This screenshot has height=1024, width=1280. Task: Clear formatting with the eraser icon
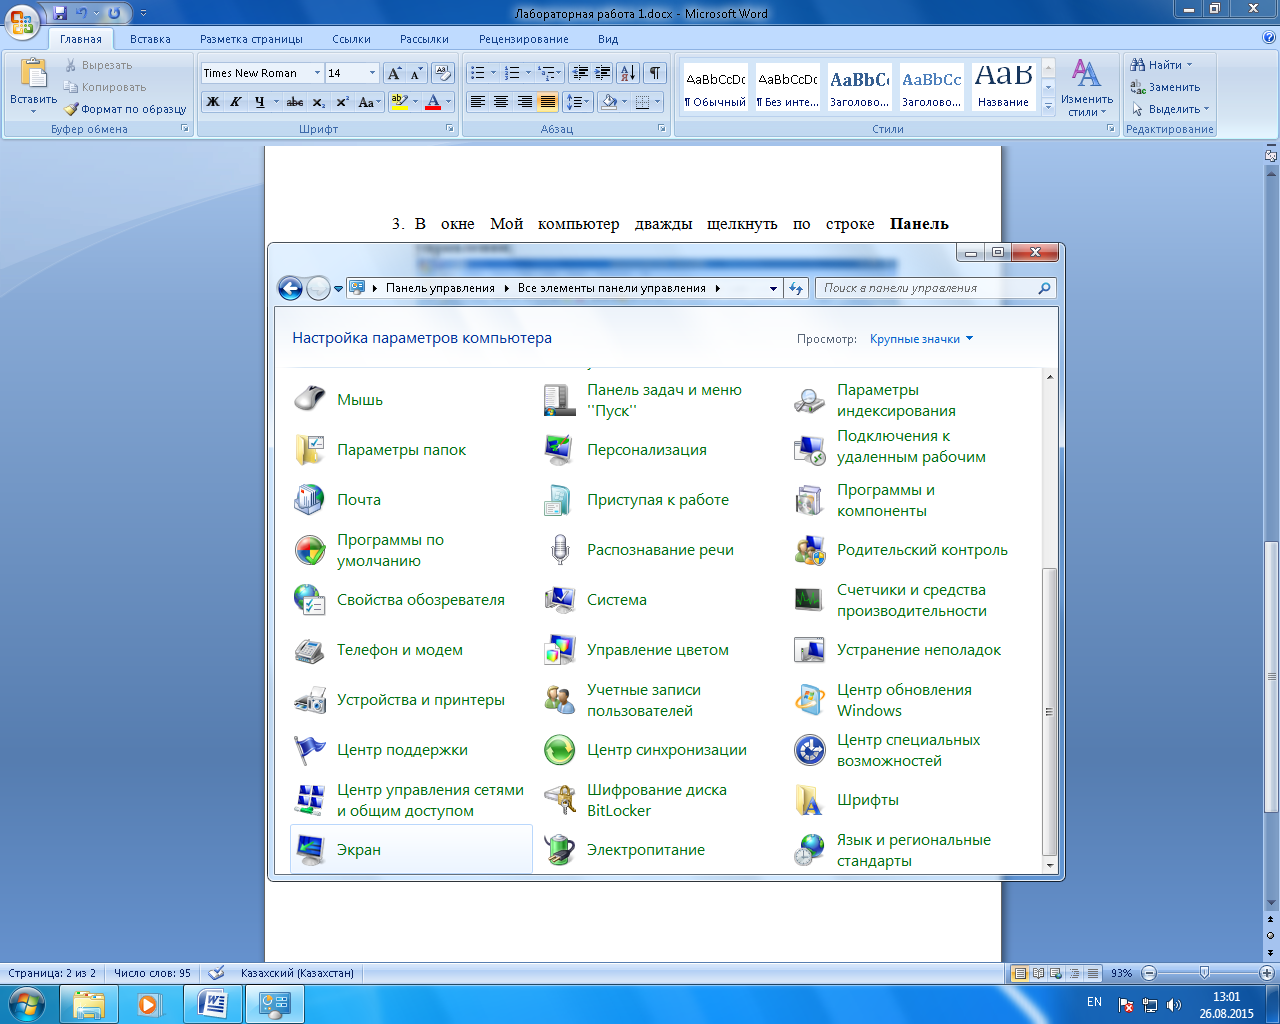point(444,73)
